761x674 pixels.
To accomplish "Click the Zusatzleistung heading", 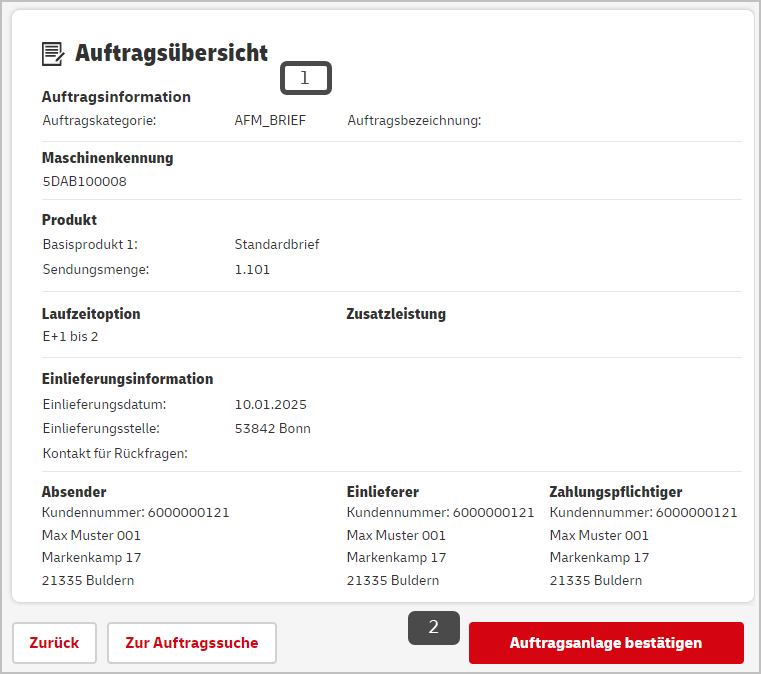I will pos(396,314).
